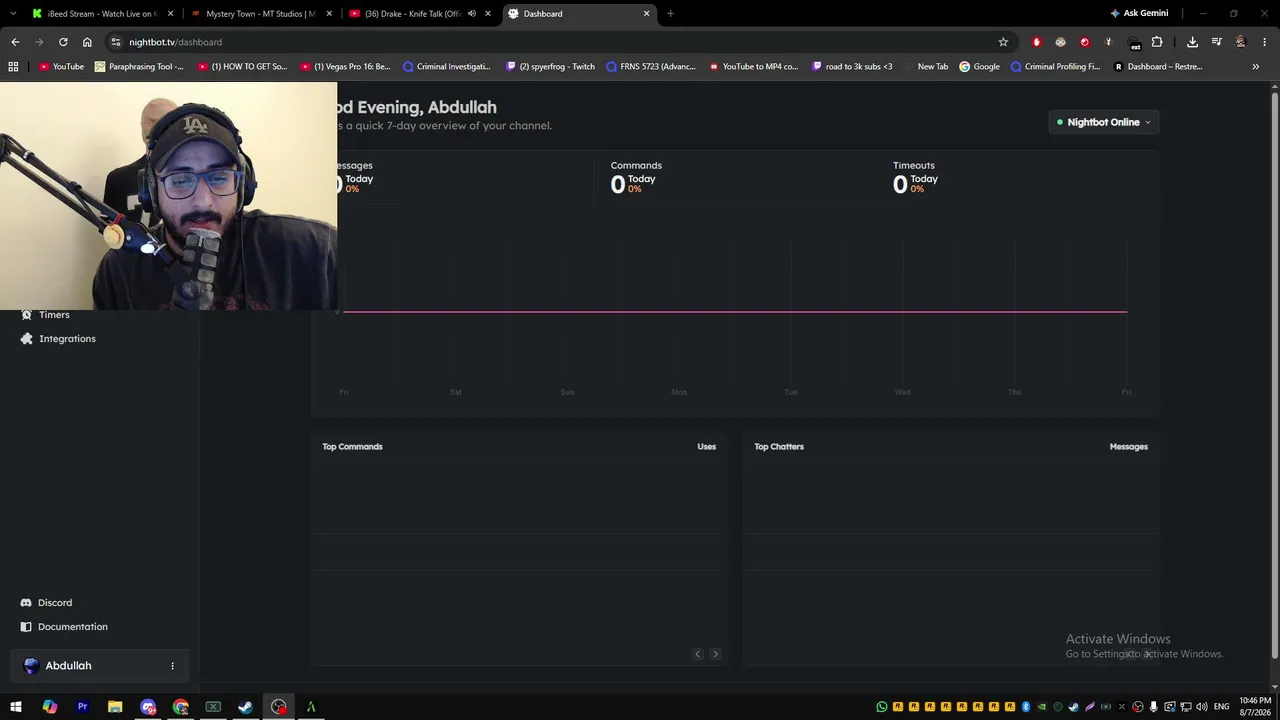Click the Top Commands heading
This screenshot has height=720, width=1280.
[352, 447]
